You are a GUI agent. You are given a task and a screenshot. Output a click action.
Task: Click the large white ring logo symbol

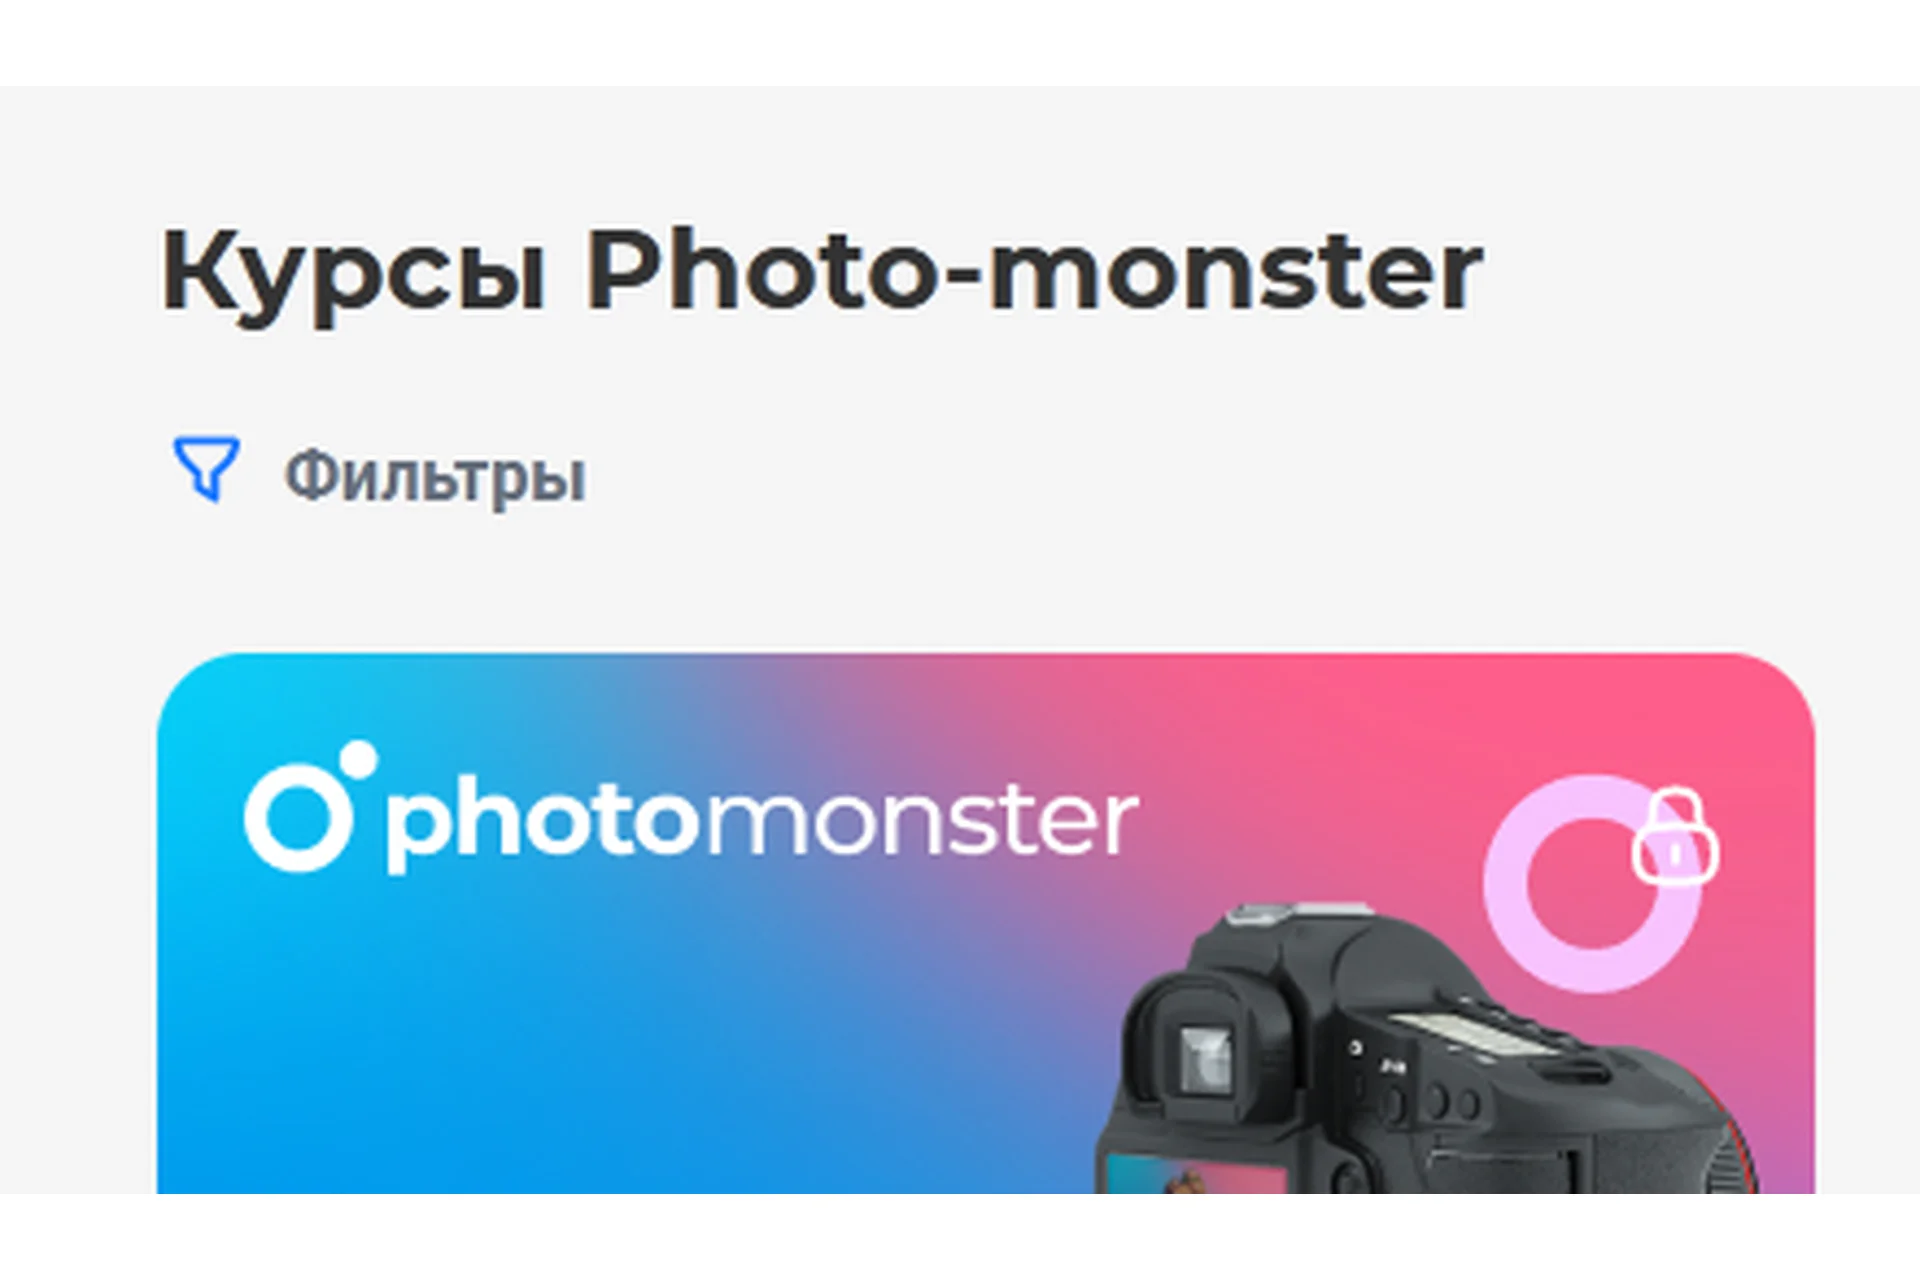pyautogui.click(x=297, y=817)
